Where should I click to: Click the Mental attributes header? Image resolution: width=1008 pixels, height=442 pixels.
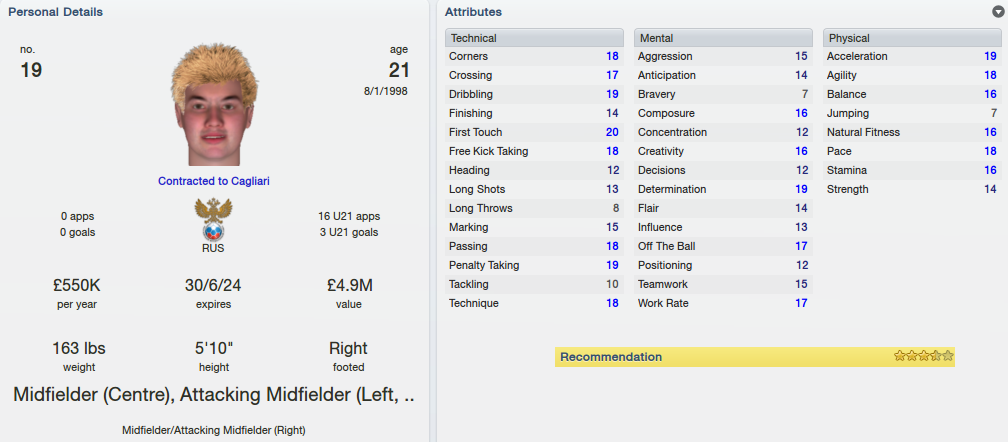coord(723,38)
